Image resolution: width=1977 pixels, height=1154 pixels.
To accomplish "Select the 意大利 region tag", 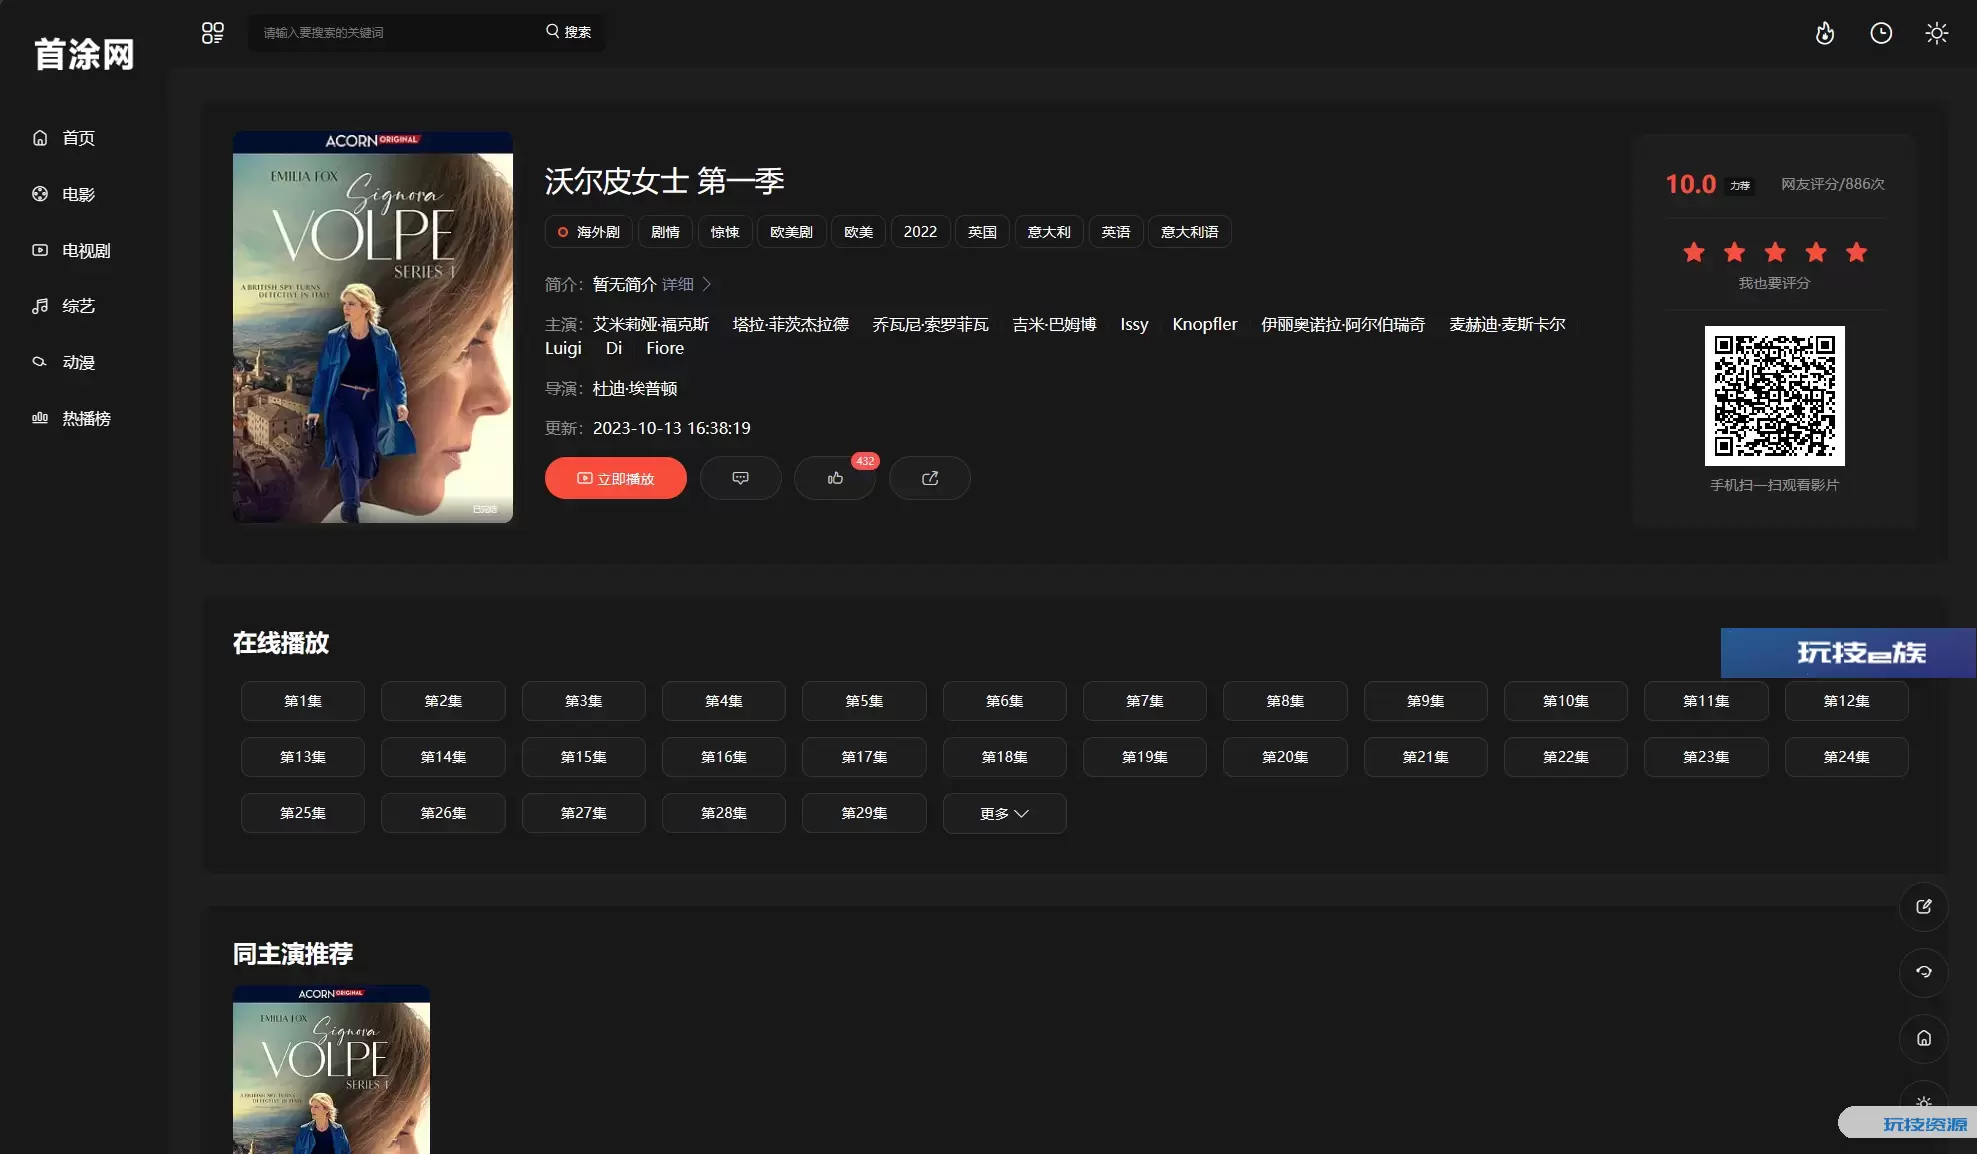I will 1049,232.
